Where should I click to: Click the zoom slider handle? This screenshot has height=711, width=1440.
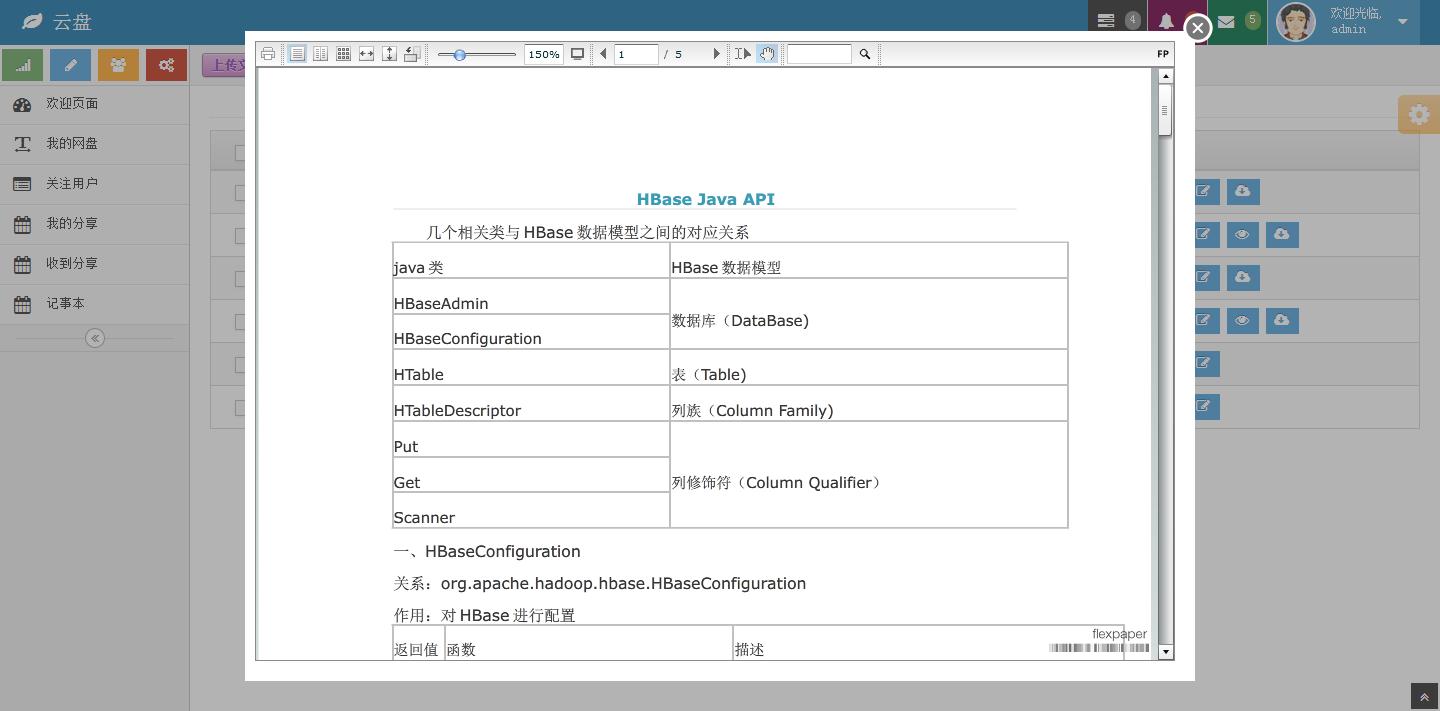(460, 55)
